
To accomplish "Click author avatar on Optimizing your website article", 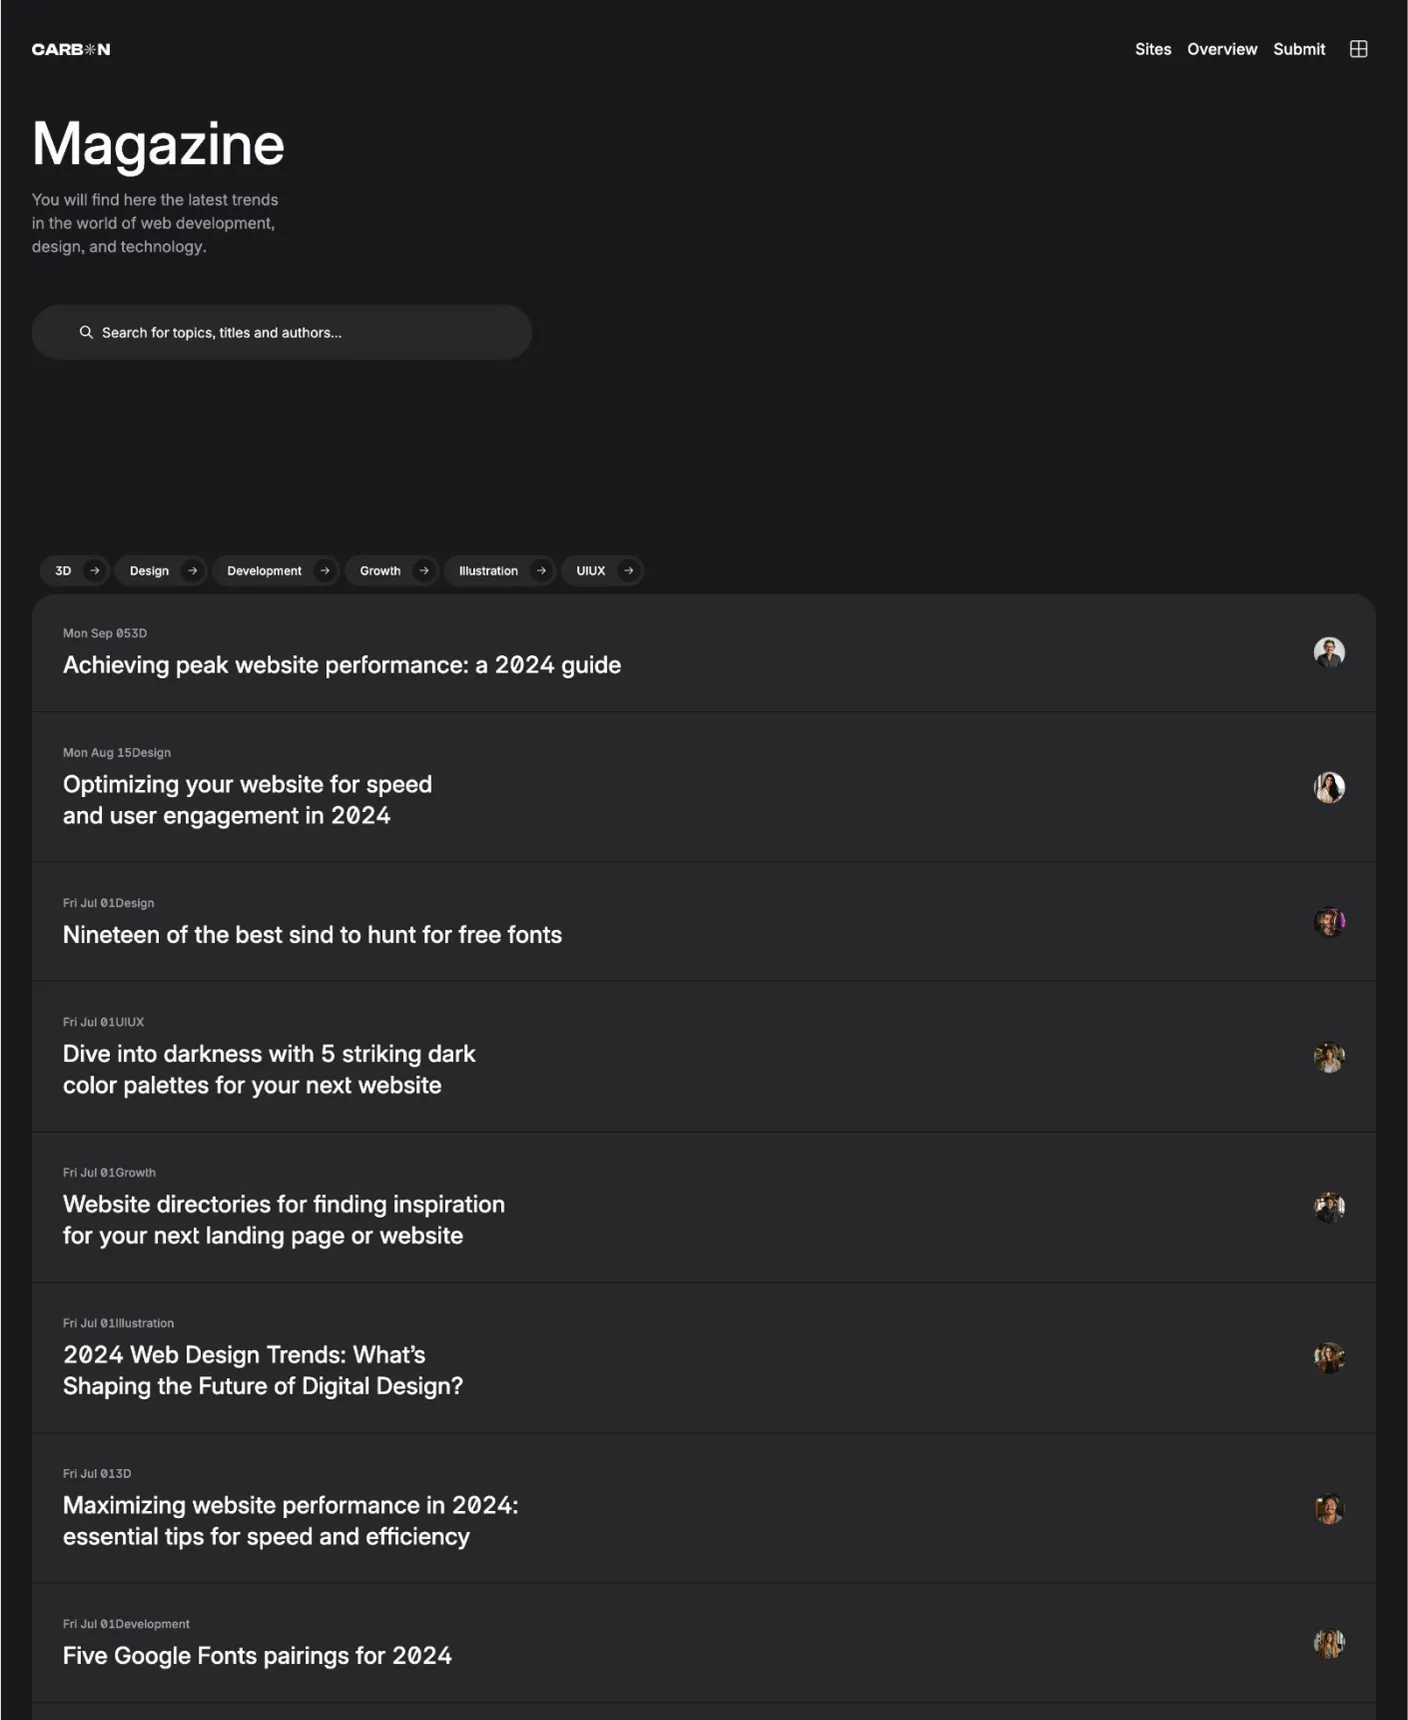I will coord(1329,788).
